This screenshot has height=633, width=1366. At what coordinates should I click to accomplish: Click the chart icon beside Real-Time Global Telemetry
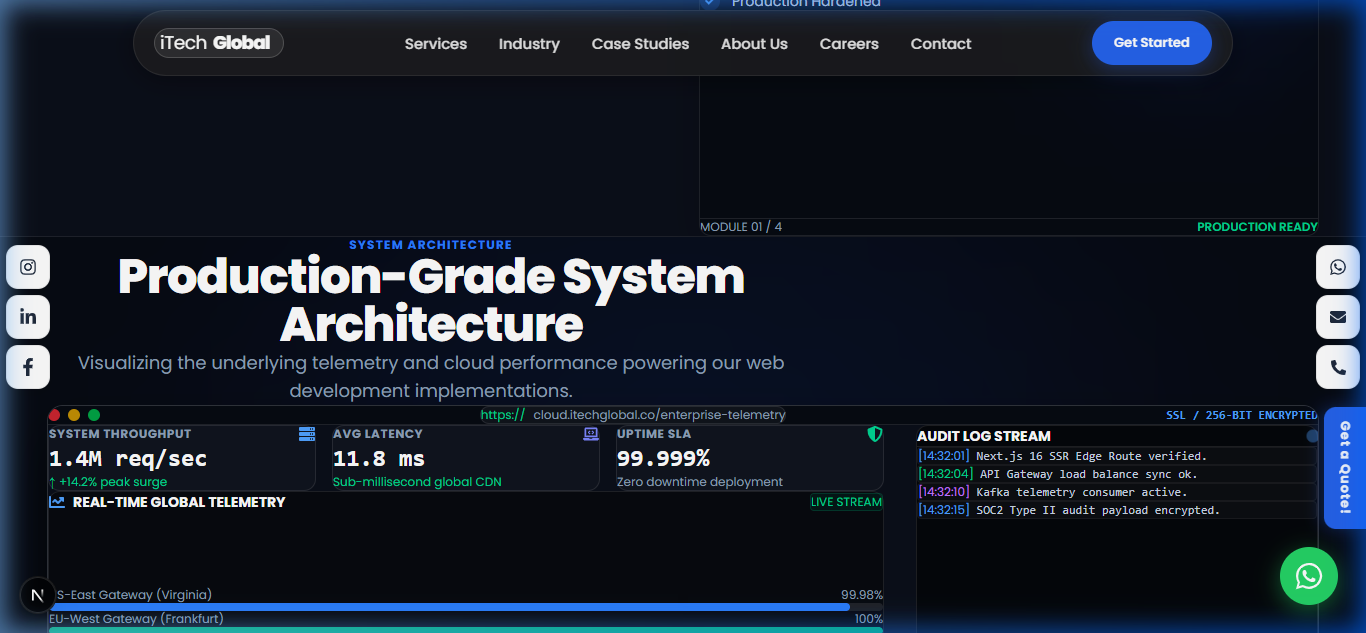[x=57, y=502]
